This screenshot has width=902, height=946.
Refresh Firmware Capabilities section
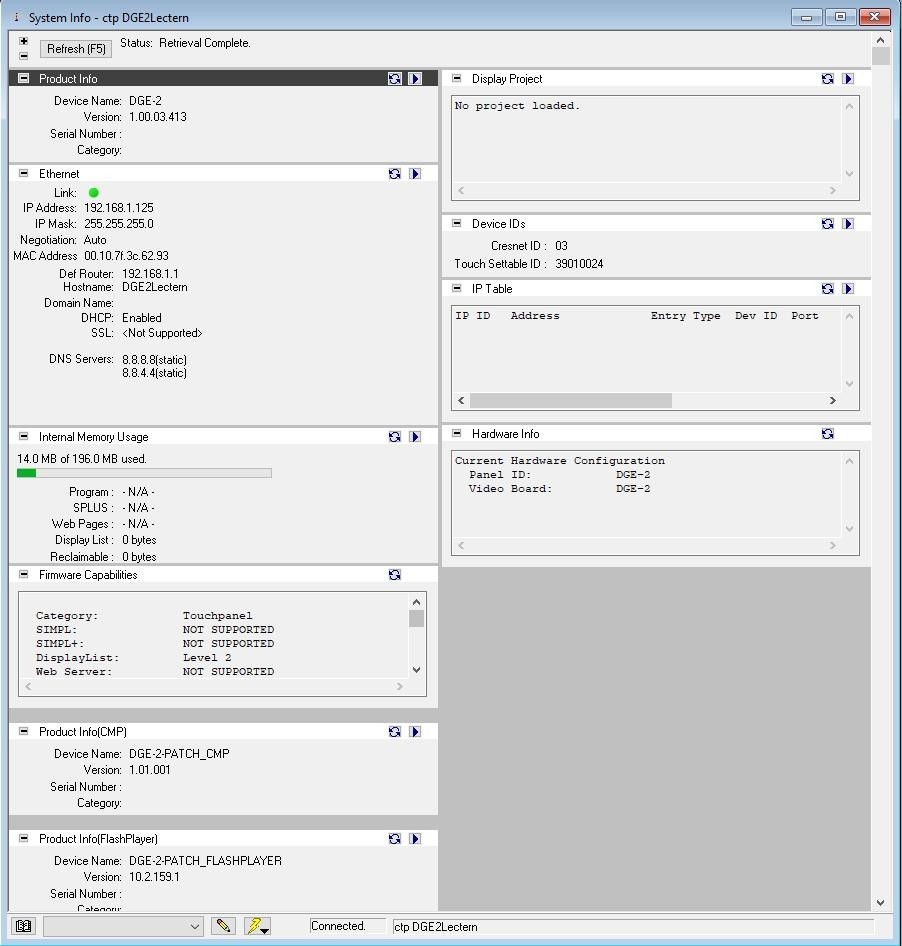(x=395, y=575)
